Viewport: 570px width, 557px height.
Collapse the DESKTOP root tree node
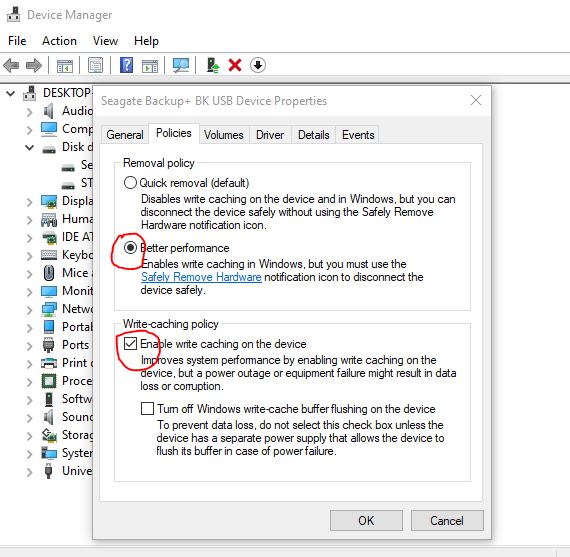pos(11,93)
